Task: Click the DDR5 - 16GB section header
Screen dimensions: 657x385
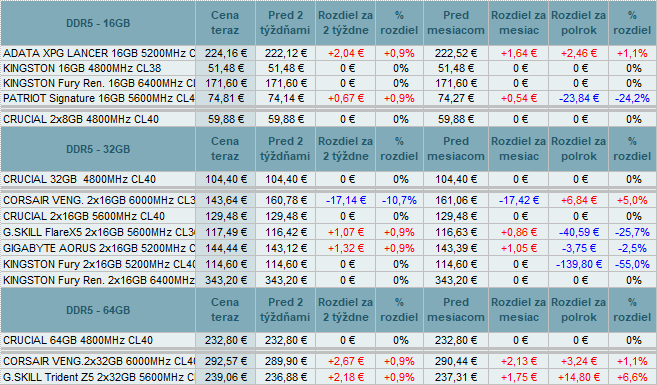Action: click(98, 23)
